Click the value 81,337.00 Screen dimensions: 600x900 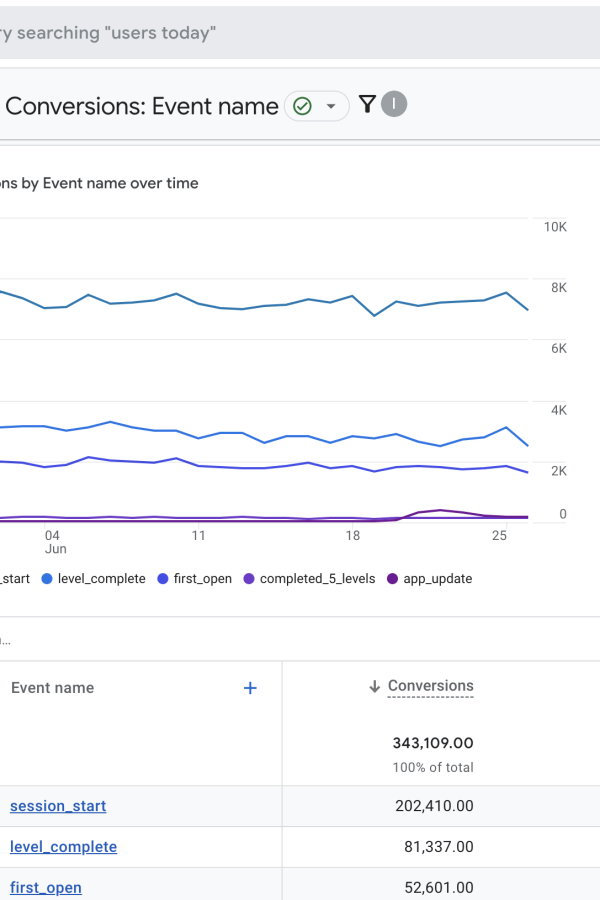tap(439, 847)
